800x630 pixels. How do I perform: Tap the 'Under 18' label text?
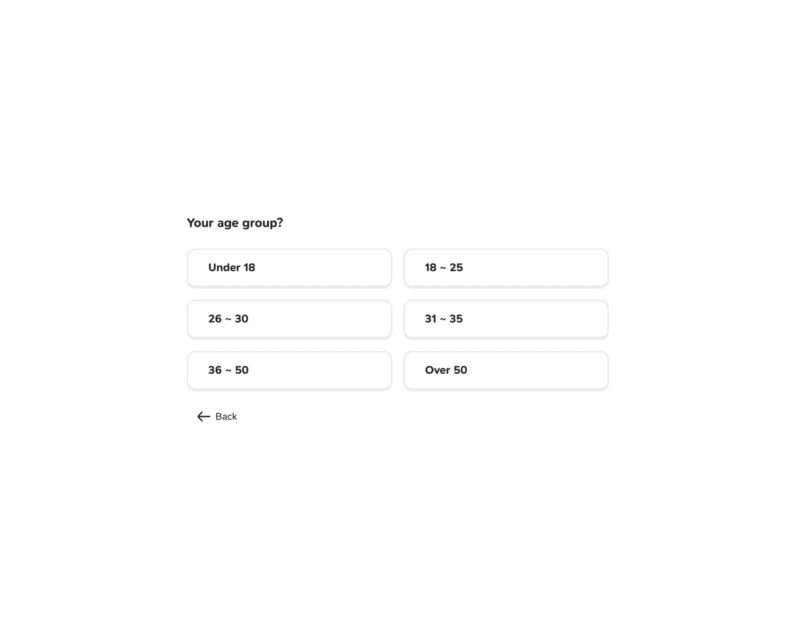232,267
